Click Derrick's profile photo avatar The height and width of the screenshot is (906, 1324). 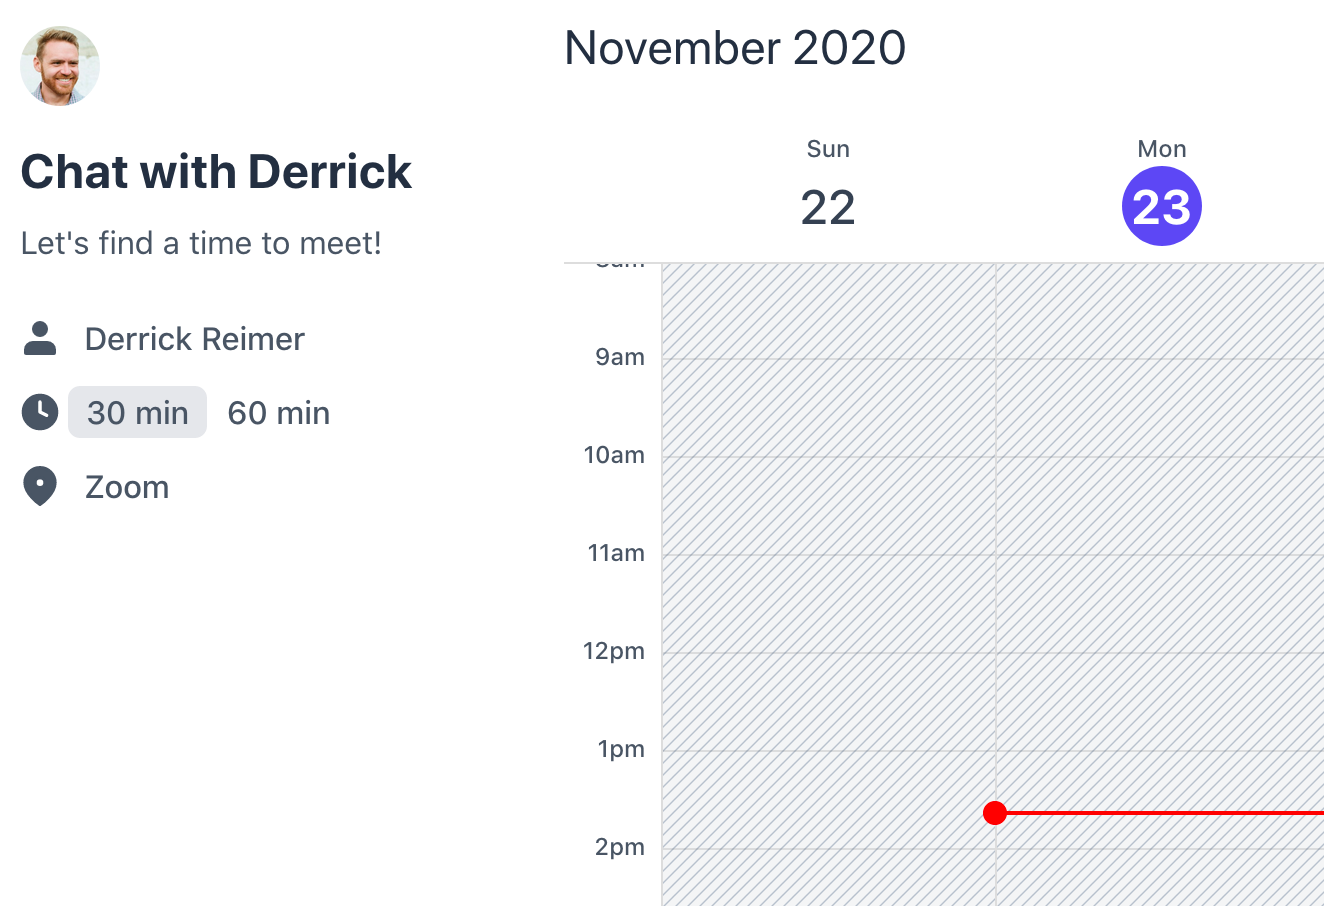point(60,66)
